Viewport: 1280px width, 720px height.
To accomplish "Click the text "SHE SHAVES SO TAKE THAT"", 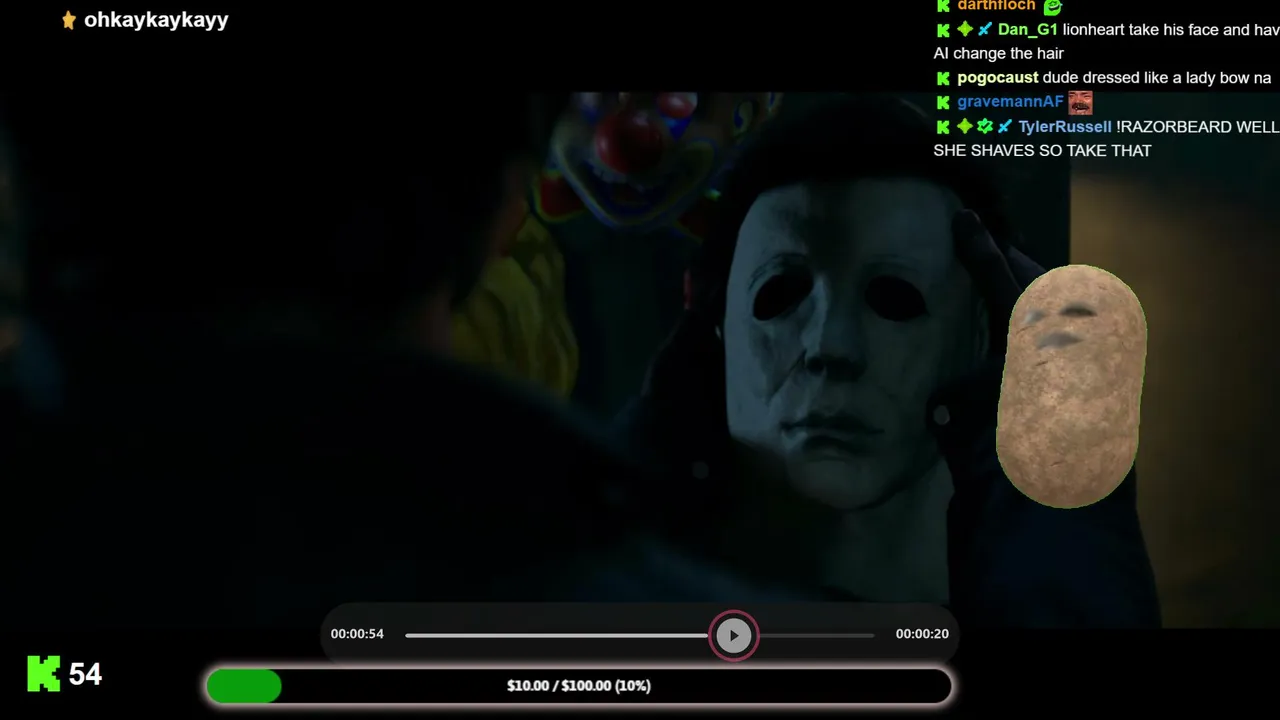I will tap(1042, 151).
